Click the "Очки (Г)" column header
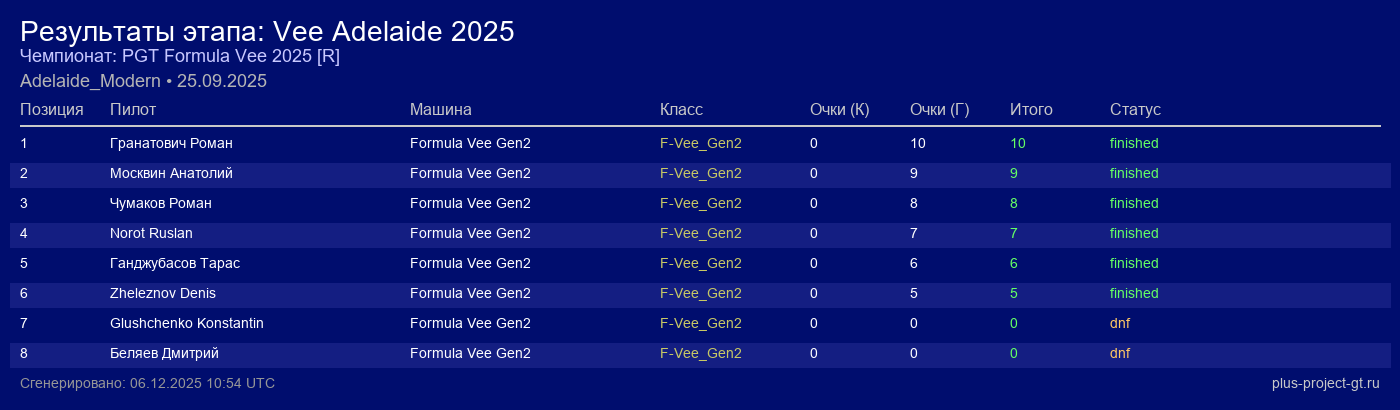Viewport: 1400px width, 410px height. [939, 109]
